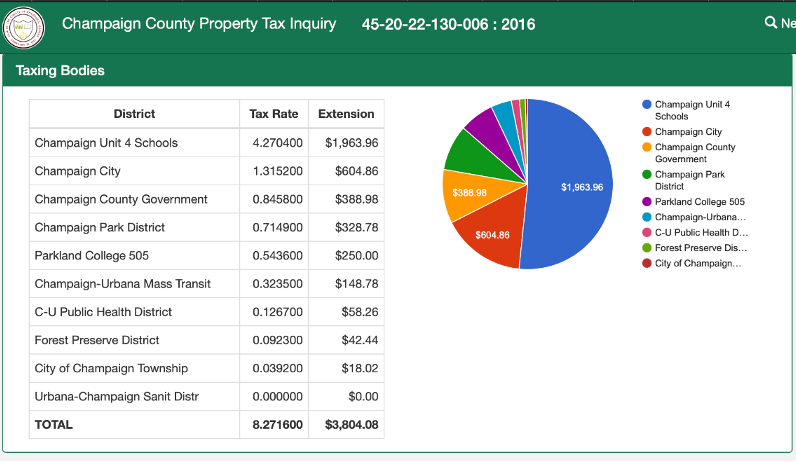796x462 pixels.
Task: Click extension $604.86 in table
Action: click(x=356, y=171)
